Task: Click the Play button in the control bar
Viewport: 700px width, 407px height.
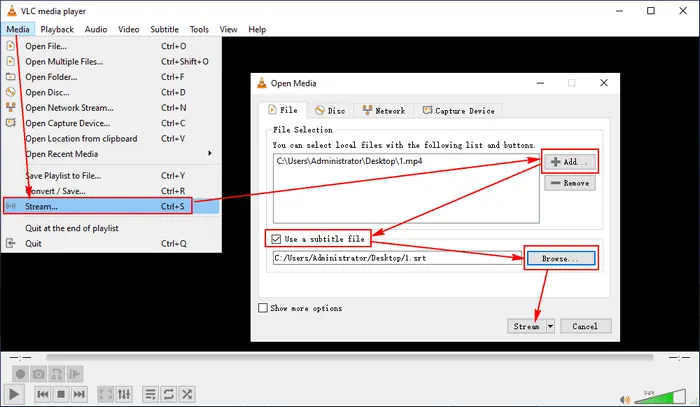Action: [14, 394]
